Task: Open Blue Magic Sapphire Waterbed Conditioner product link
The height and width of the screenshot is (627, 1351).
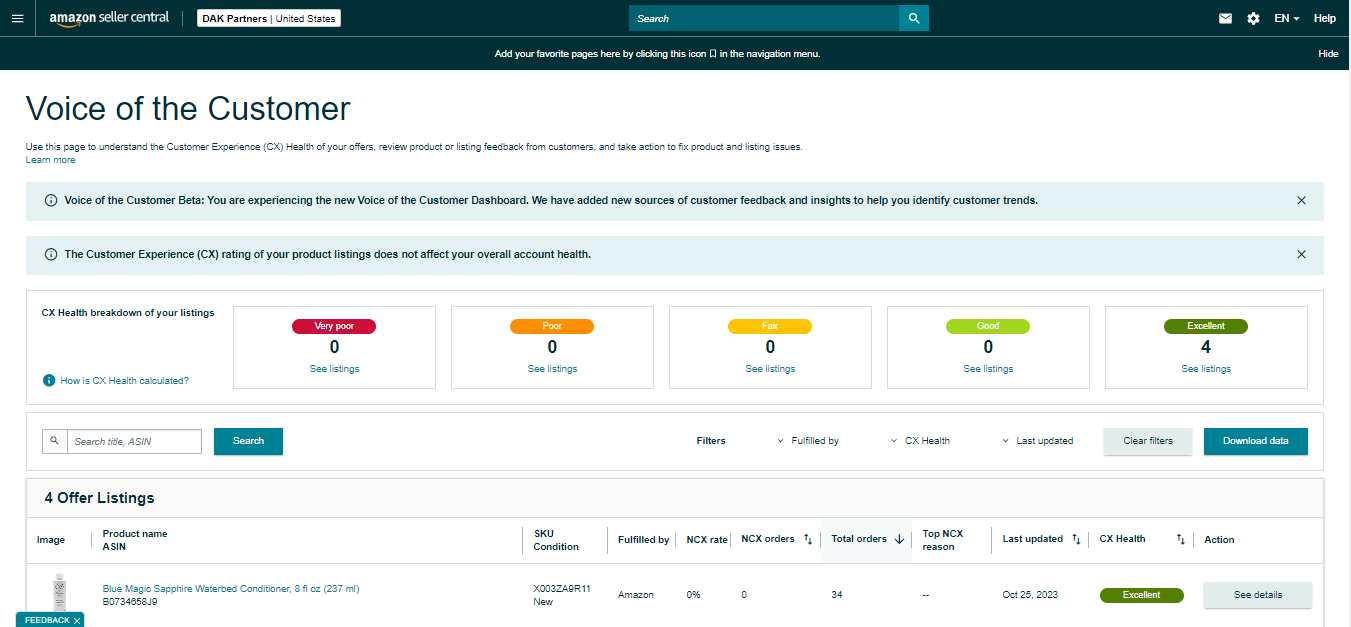Action: click(x=231, y=589)
